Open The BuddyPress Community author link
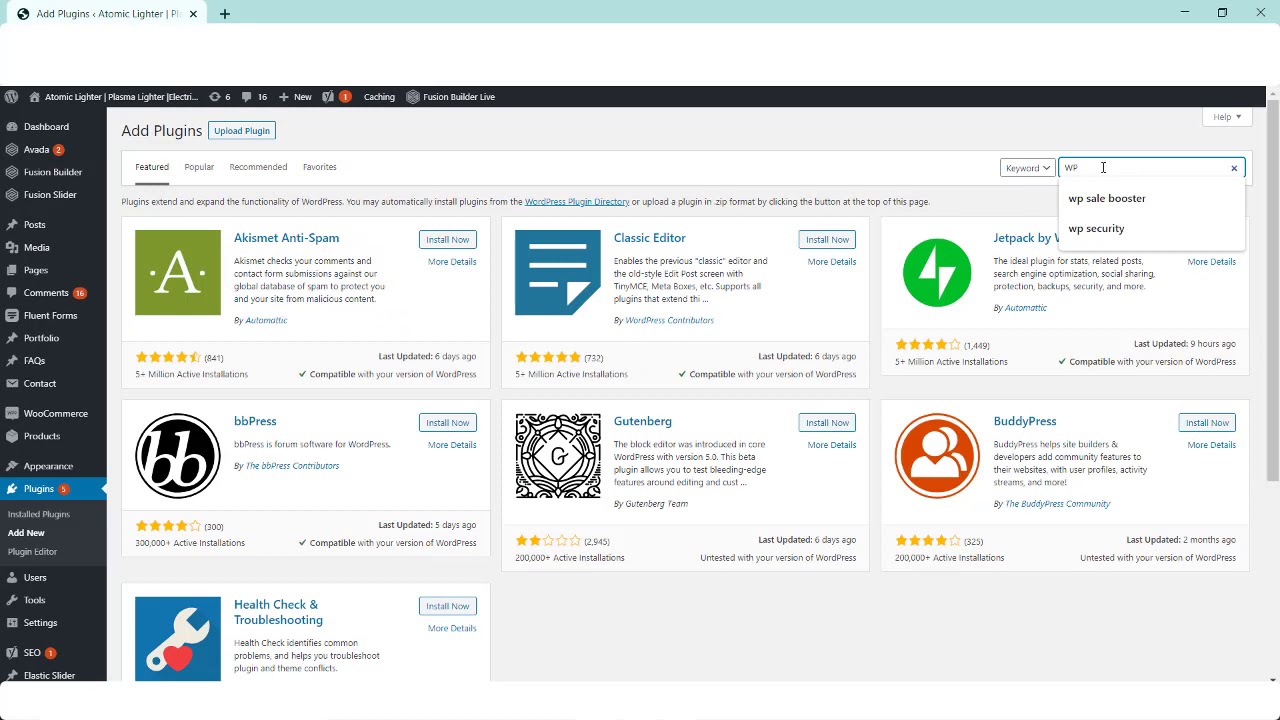The width and height of the screenshot is (1280, 720). pos(1058,504)
